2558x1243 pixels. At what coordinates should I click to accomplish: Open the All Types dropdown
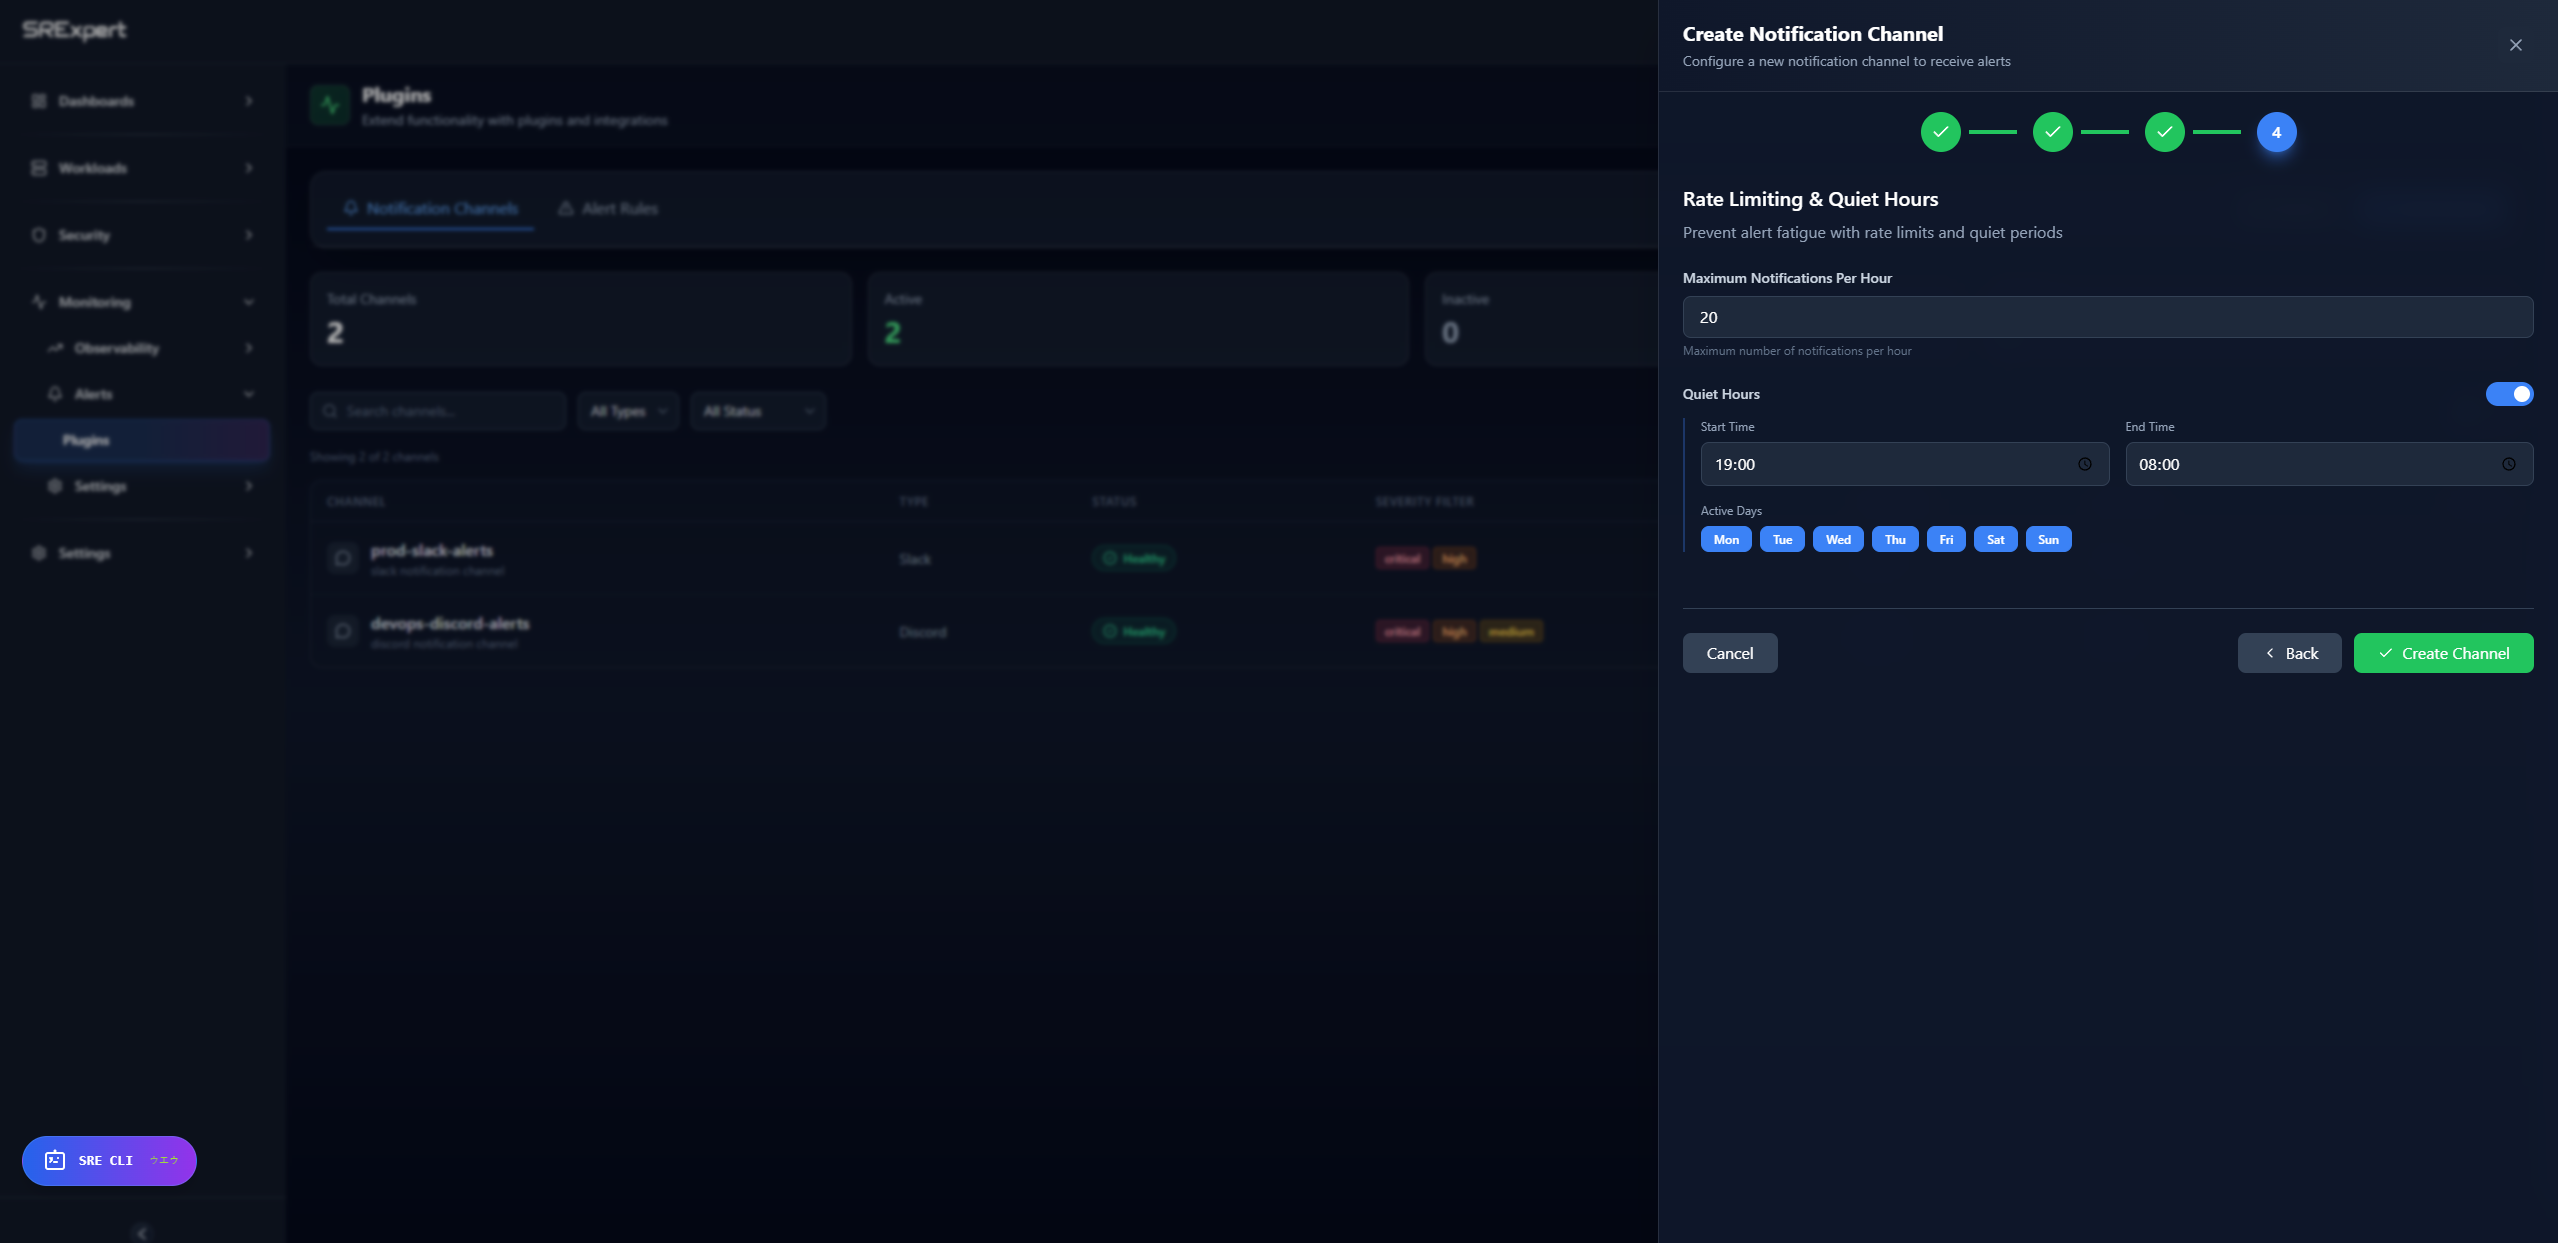pyautogui.click(x=628, y=410)
